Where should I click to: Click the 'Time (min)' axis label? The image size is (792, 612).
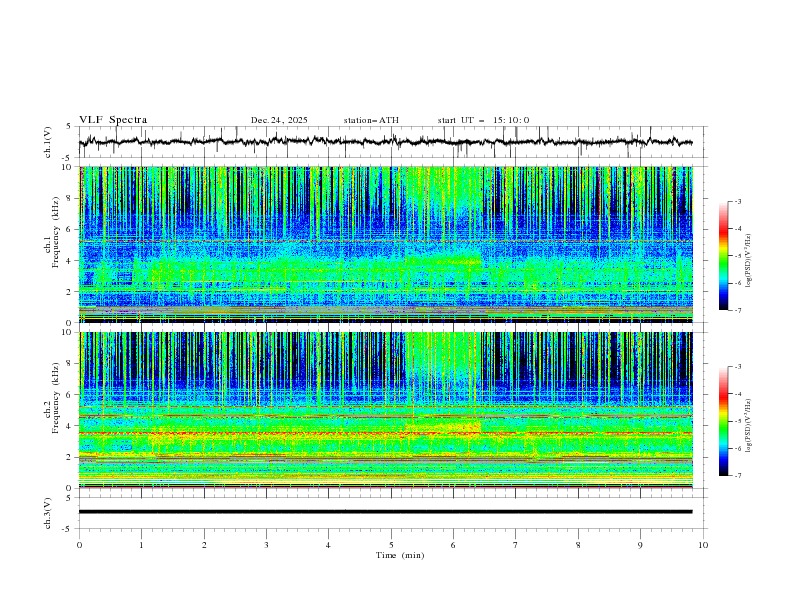400,555
